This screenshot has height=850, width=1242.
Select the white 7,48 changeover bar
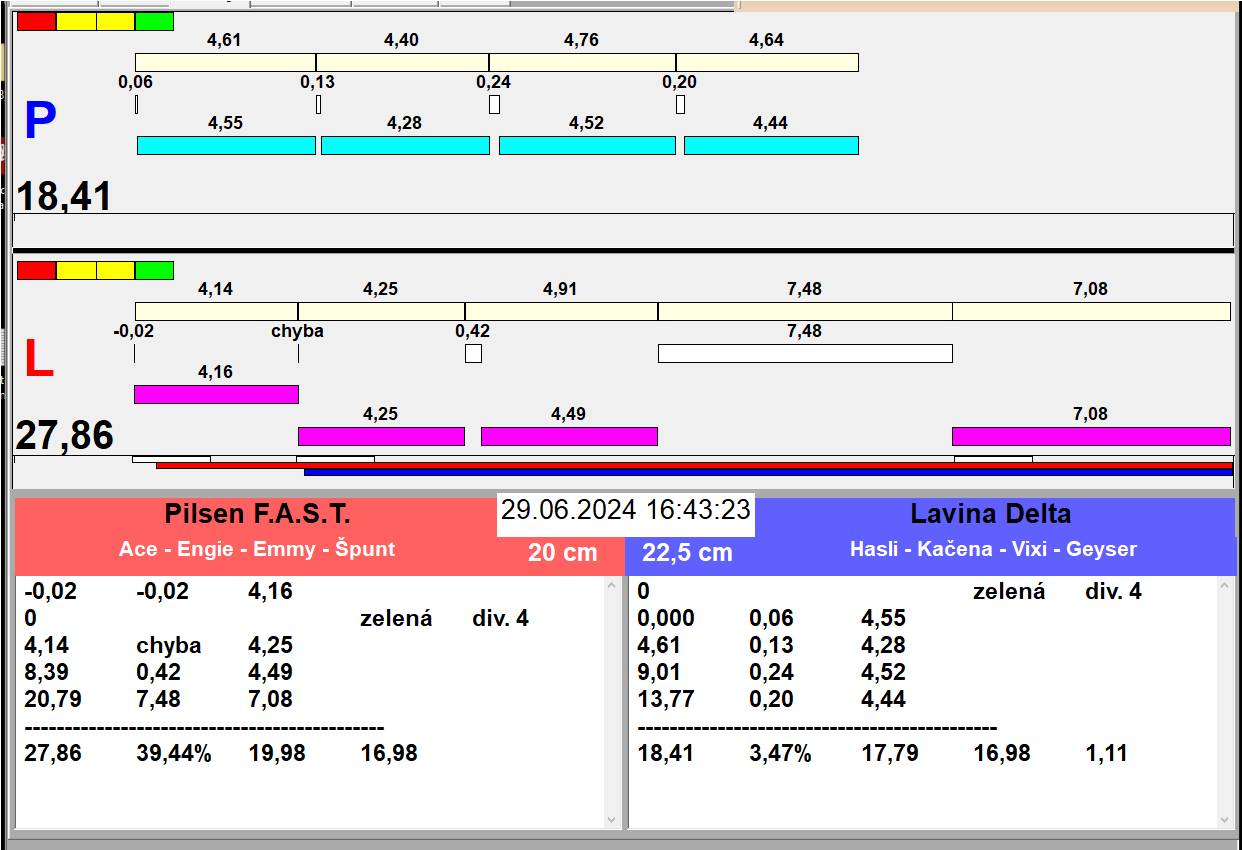(x=805, y=353)
